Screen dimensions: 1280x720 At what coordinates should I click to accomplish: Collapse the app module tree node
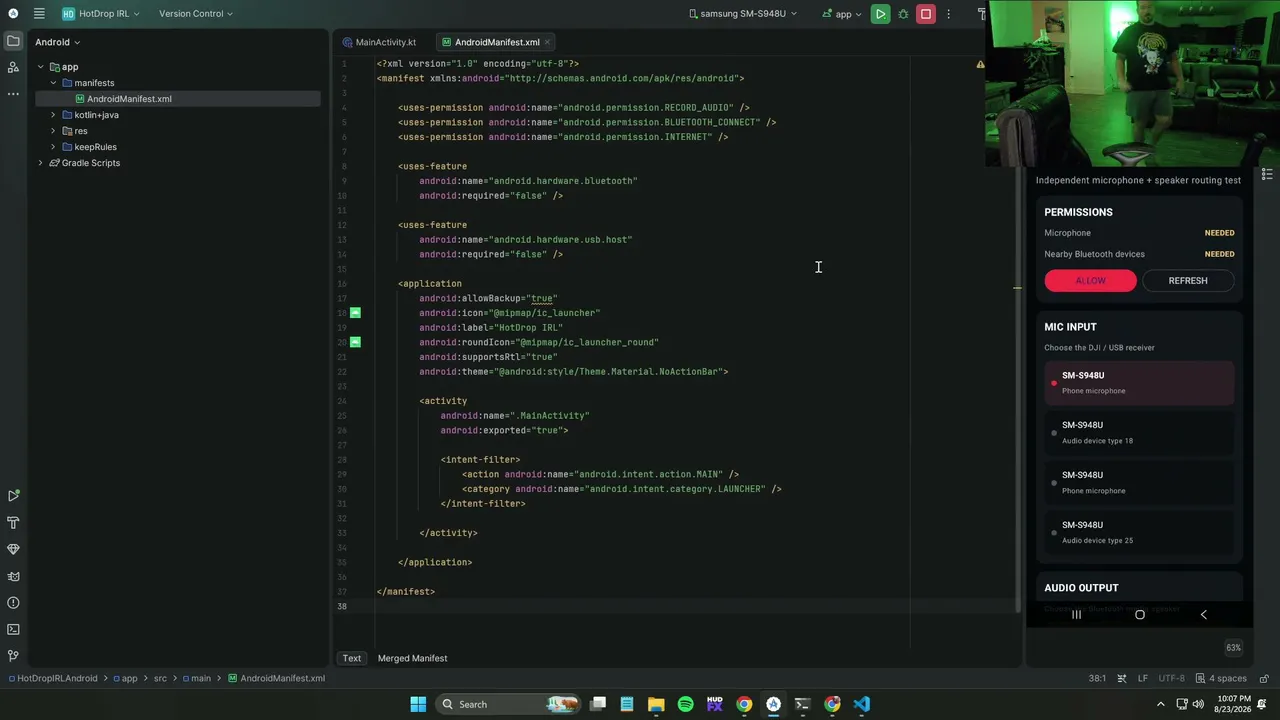(41, 67)
